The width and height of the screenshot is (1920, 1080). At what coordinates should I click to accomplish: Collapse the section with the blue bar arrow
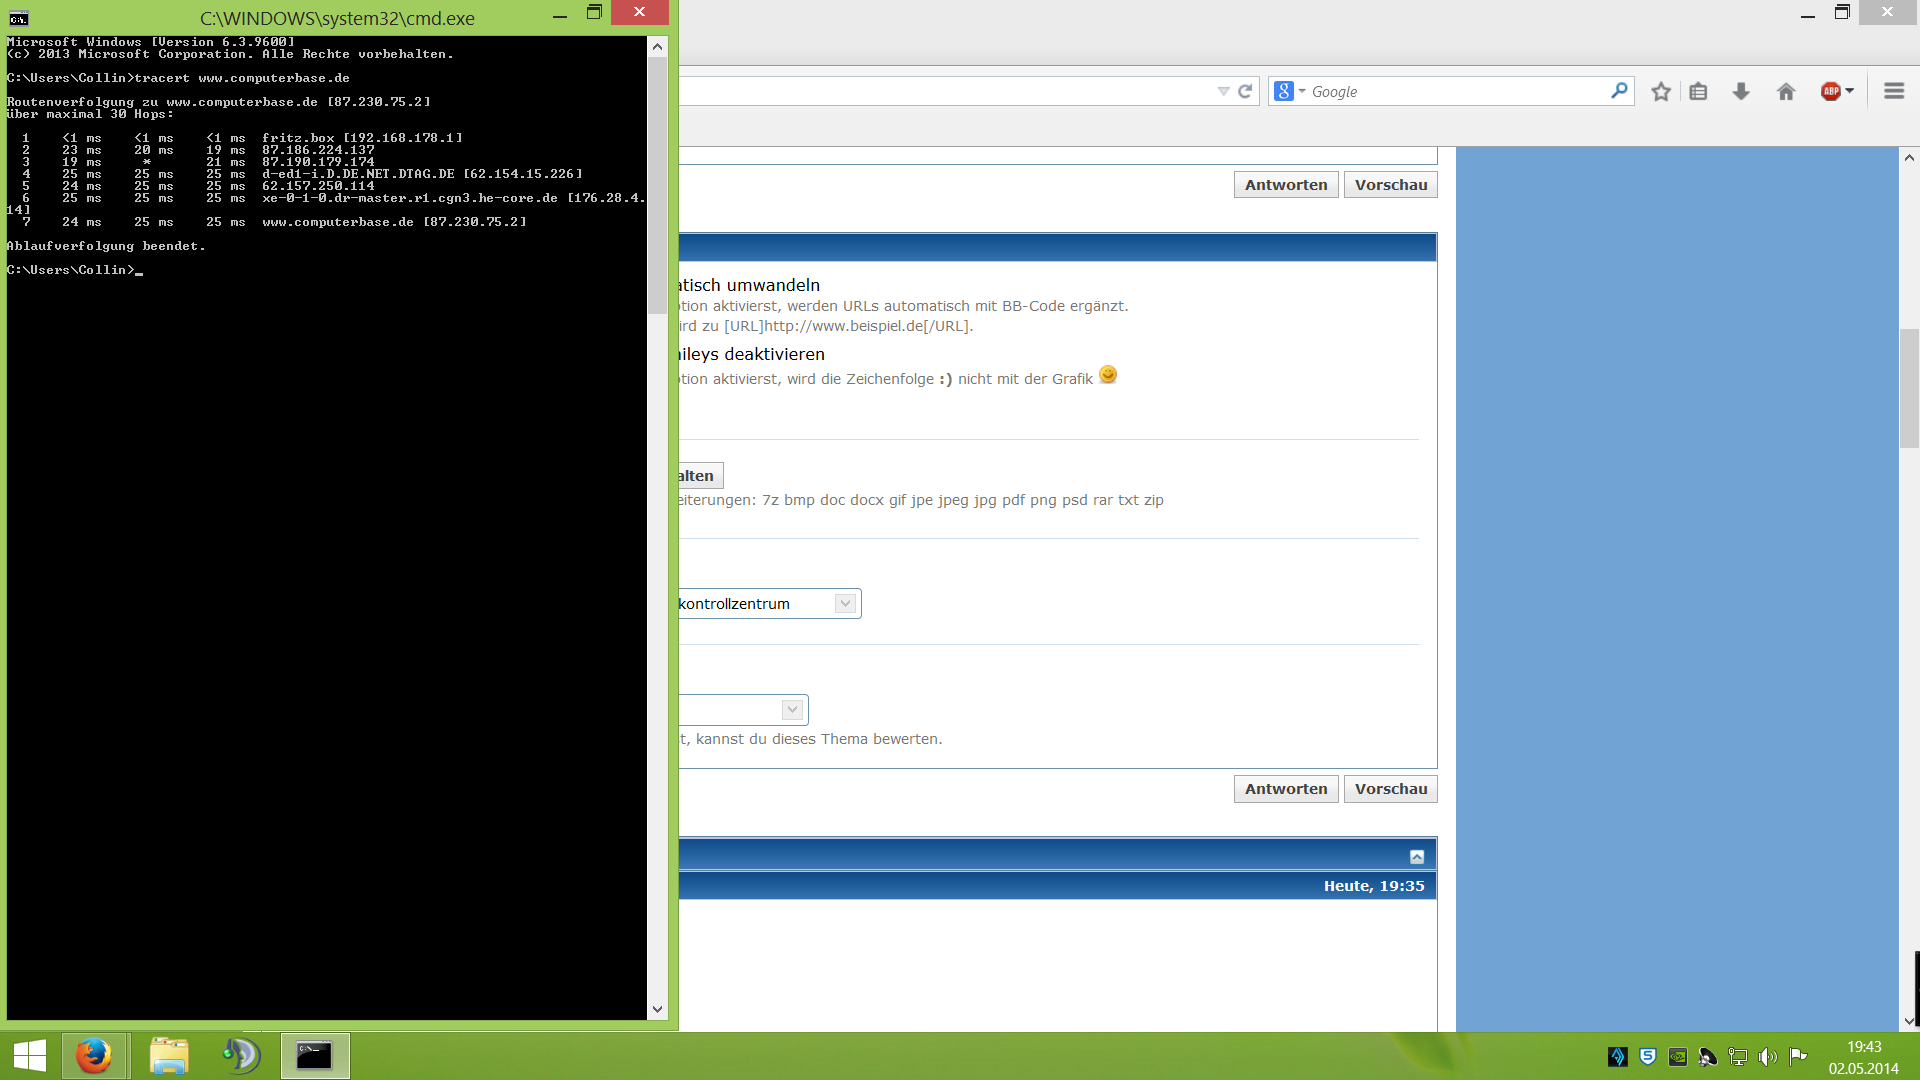coord(1417,857)
